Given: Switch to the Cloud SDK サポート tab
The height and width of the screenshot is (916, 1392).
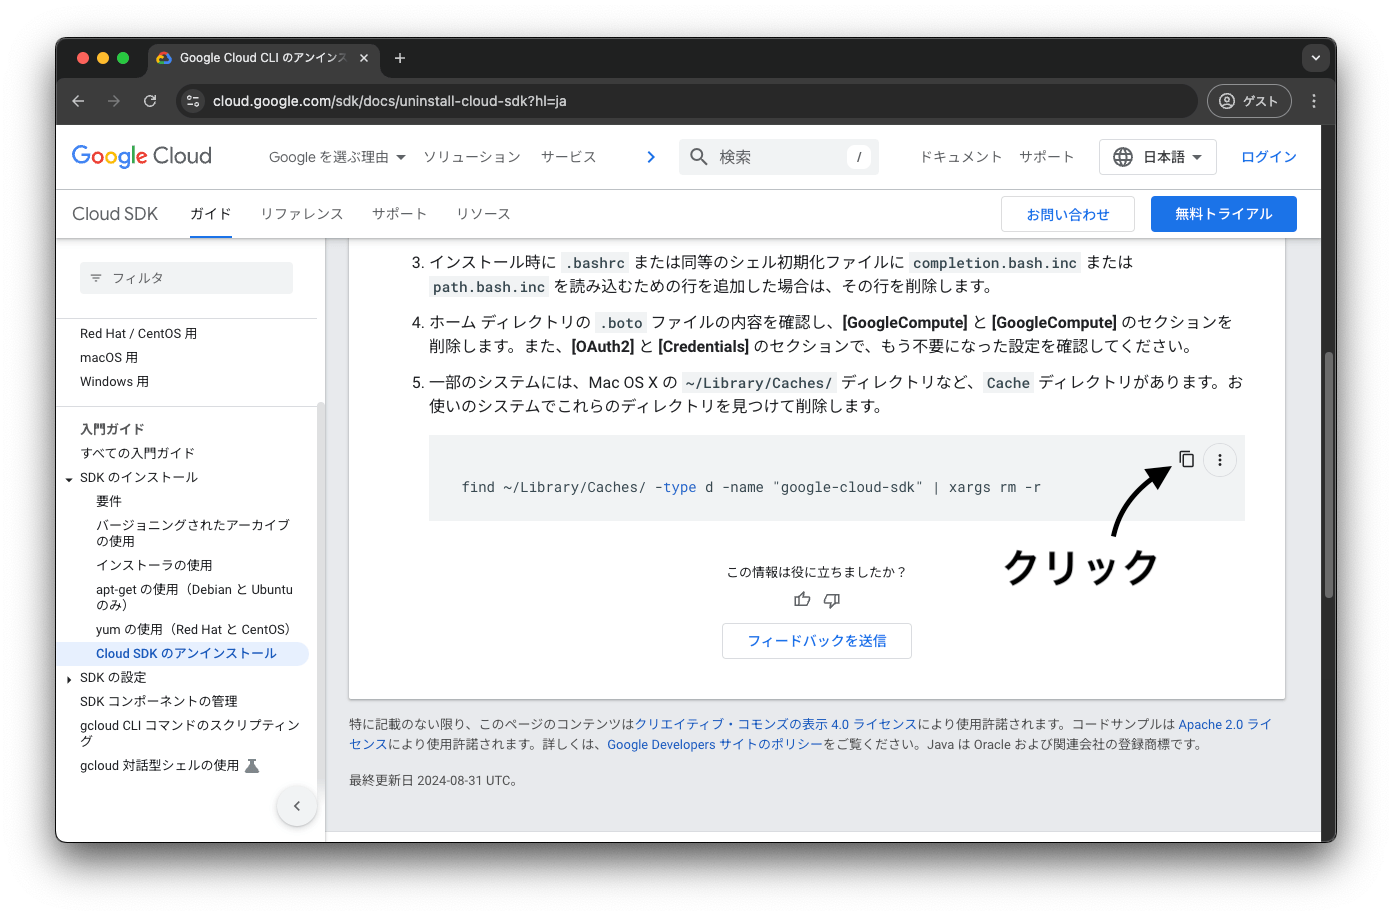Looking at the screenshot, I should pyautogui.click(x=400, y=214).
